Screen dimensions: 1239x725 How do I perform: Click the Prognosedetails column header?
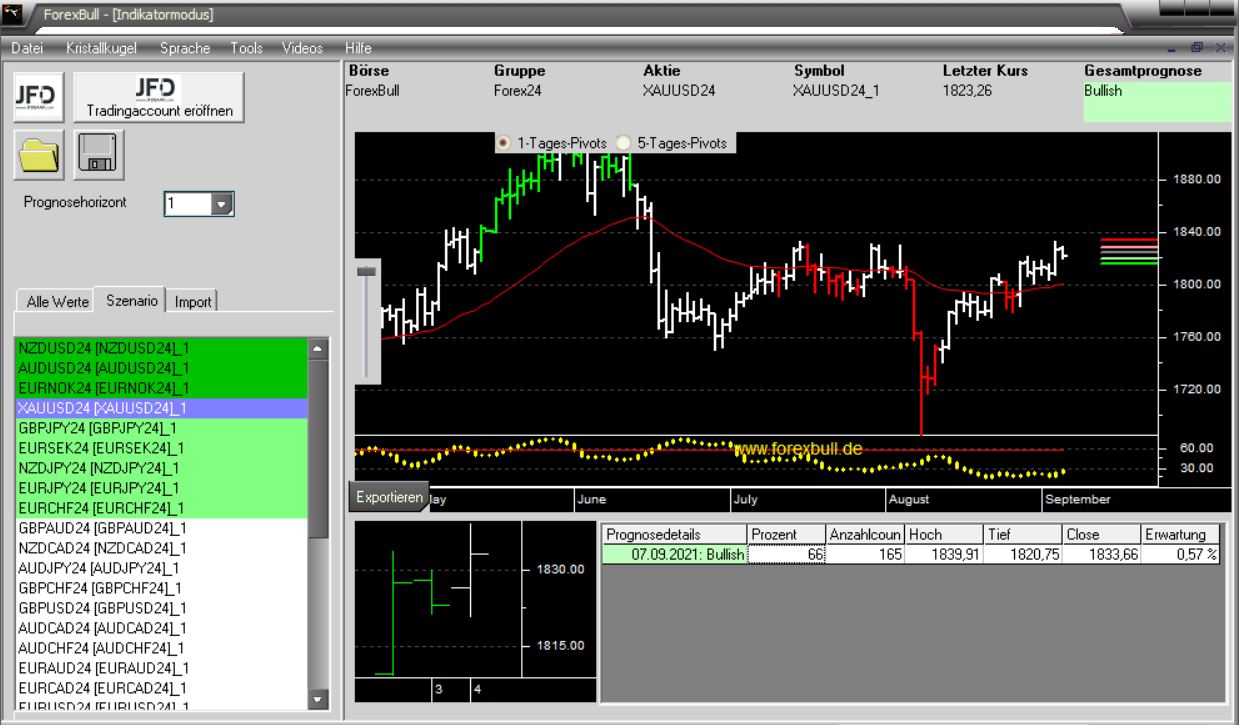[675, 535]
